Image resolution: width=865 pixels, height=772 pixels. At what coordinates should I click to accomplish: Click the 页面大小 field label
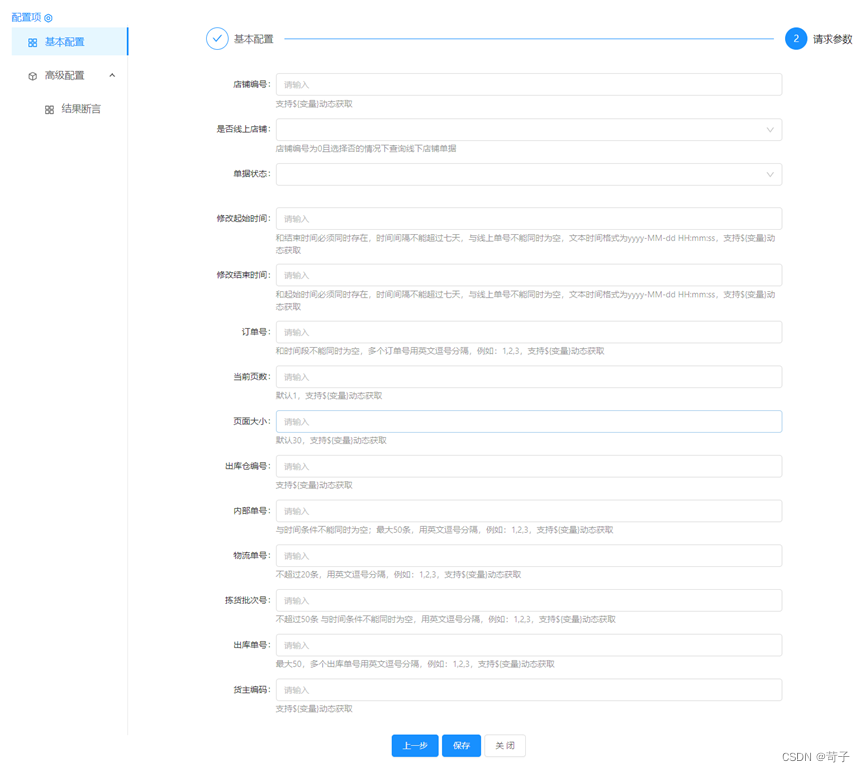pyautogui.click(x=252, y=422)
